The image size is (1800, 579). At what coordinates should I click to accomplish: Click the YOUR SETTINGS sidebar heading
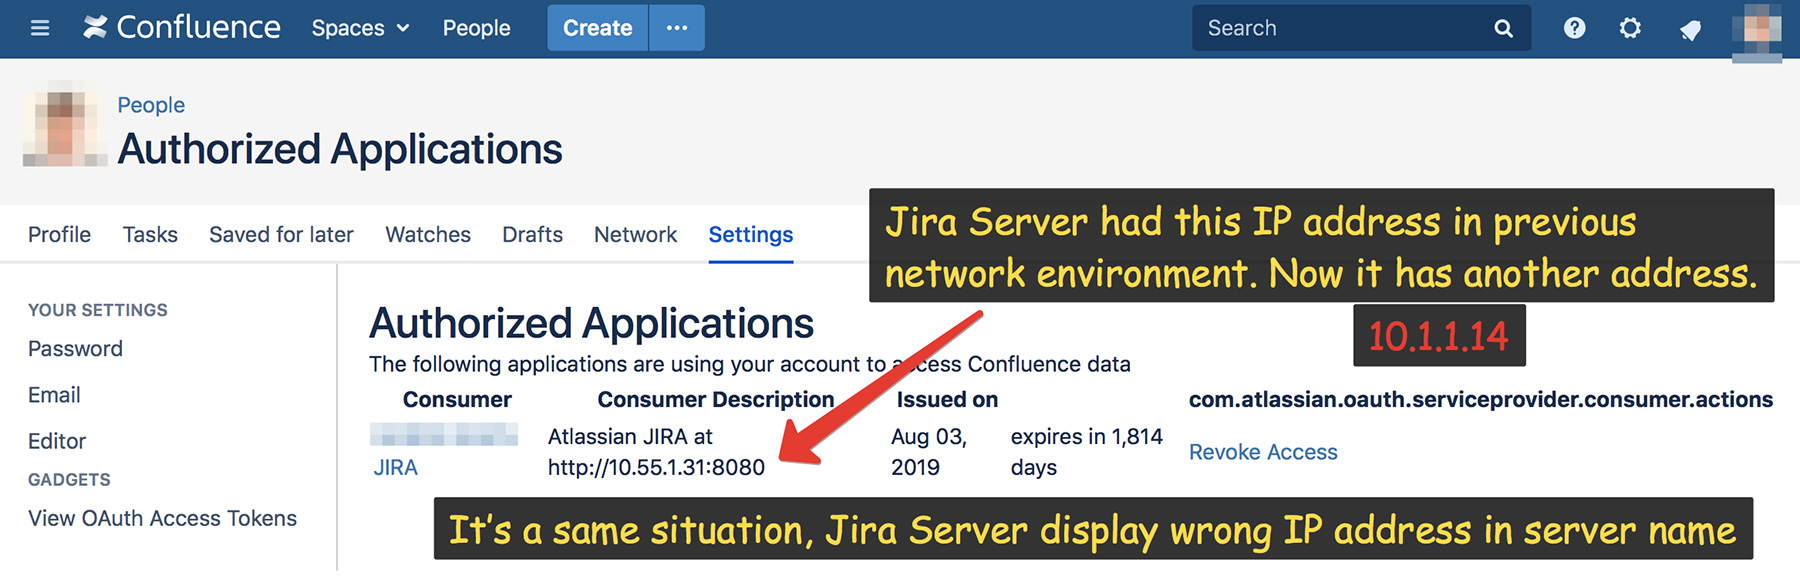pyautogui.click(x=98, y=310)
